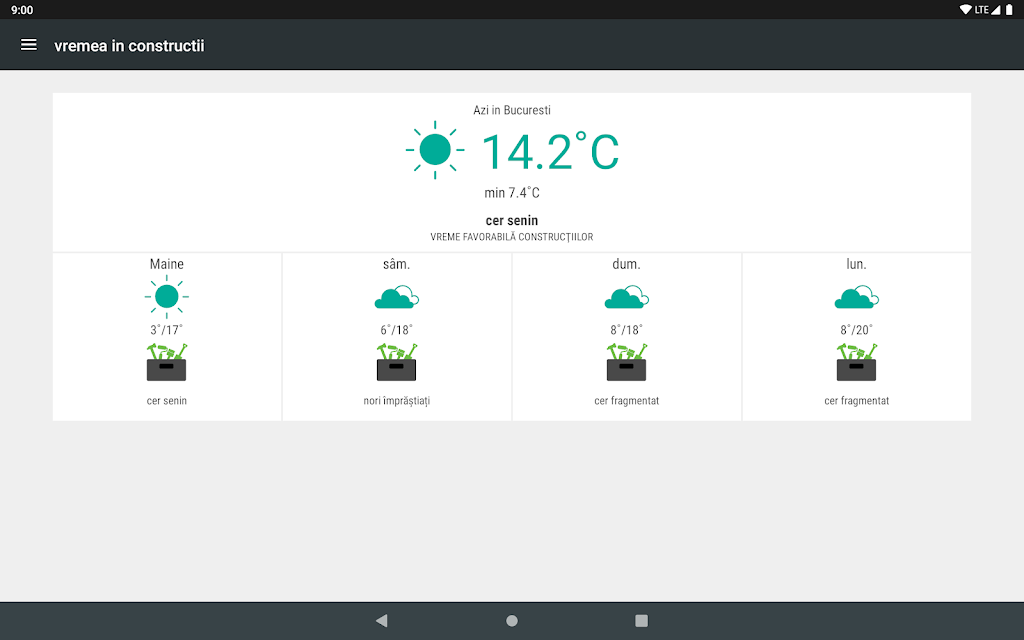This screenshot has height=640, width=1024.
Task: Open the hamburger navigation menu
Action: (x=29, y=45)
